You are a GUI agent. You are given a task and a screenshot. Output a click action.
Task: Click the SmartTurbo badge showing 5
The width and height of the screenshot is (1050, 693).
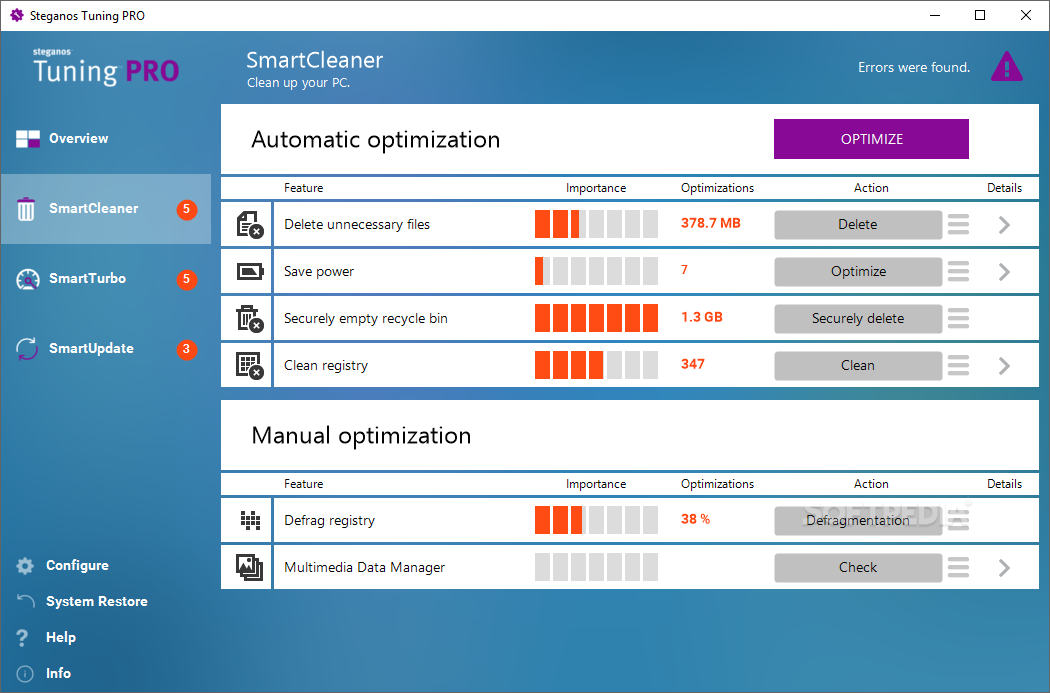click(x=187, y=279)
